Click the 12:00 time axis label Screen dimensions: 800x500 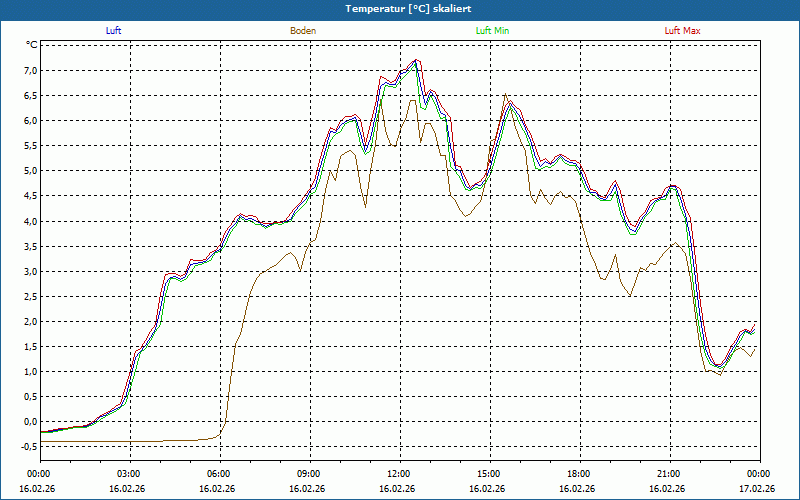[x=398, y=473]
